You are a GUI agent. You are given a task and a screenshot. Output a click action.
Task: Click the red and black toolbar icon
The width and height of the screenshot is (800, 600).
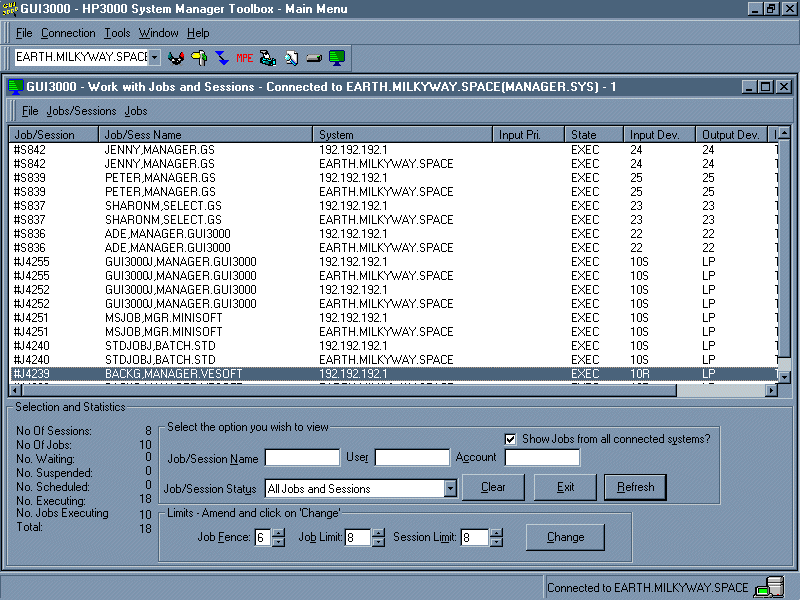tap(176, 58)
